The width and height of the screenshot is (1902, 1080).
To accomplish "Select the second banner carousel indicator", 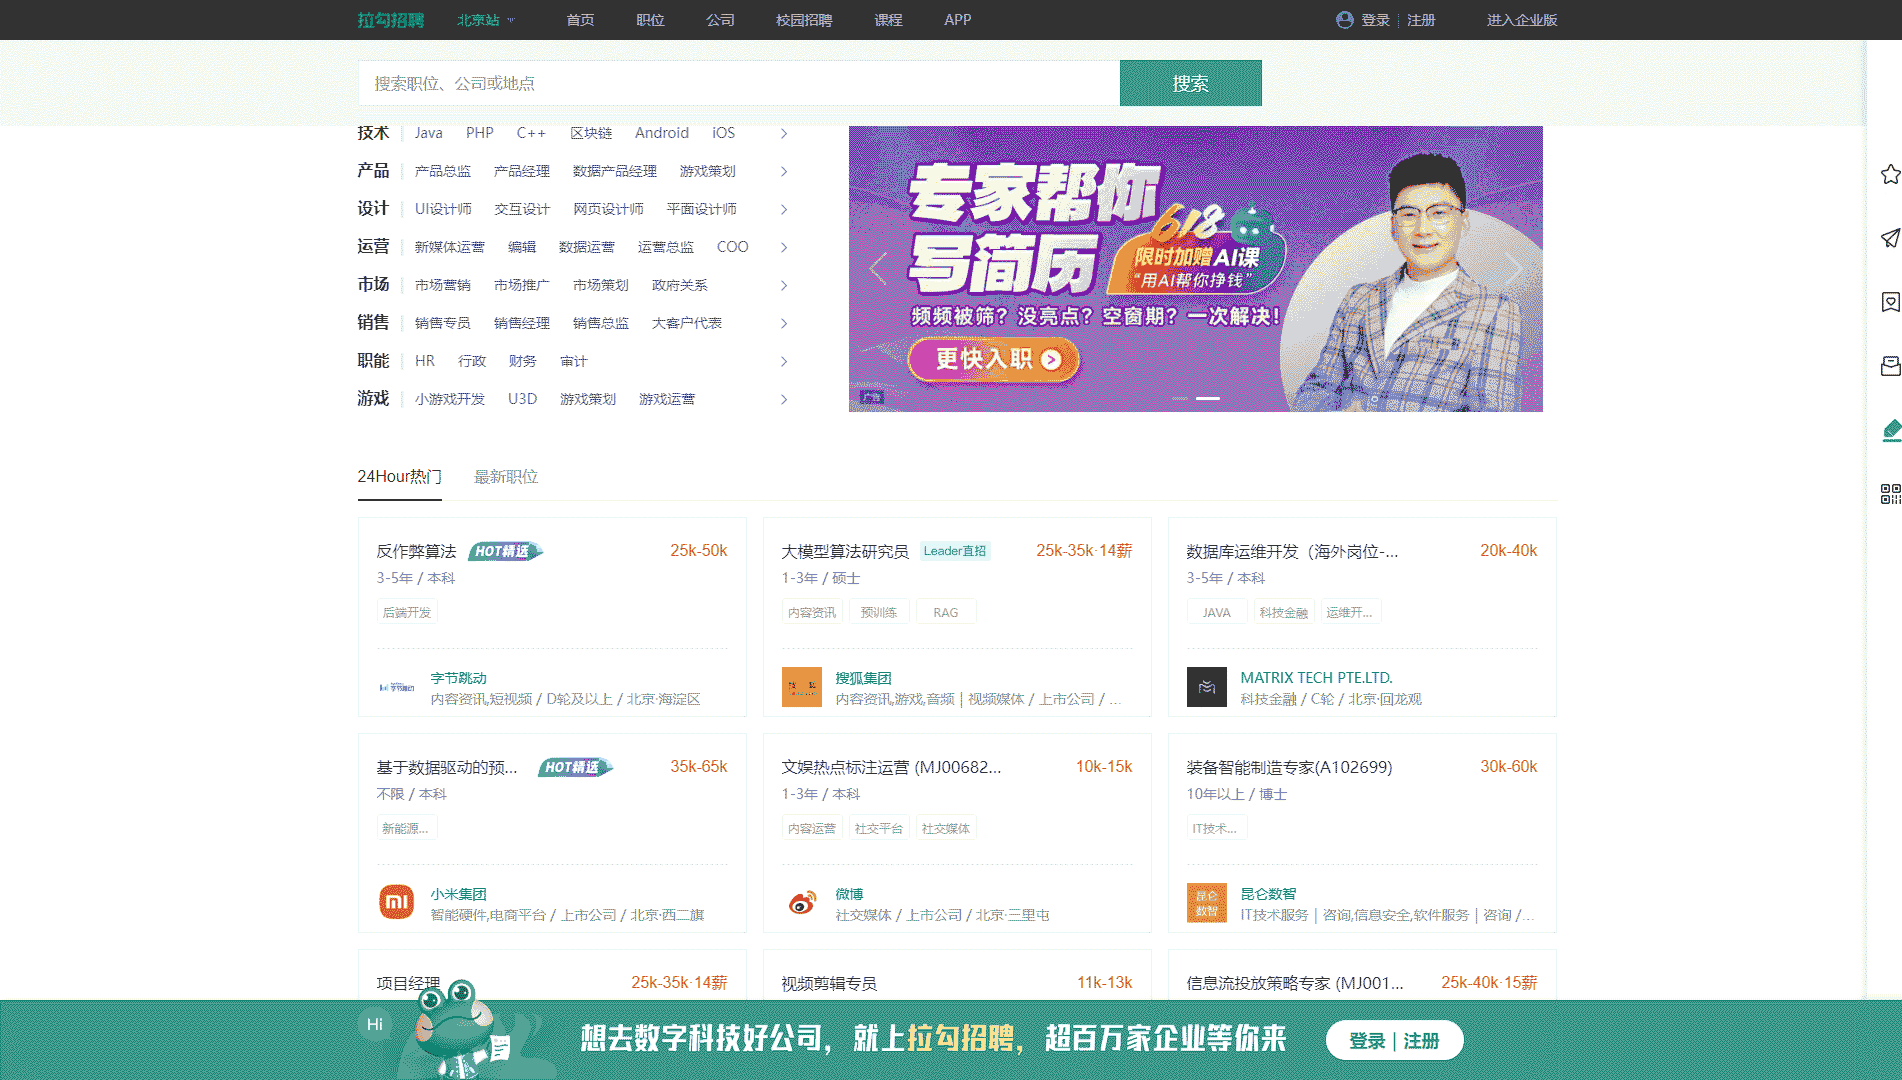I will coord(1208,398).
